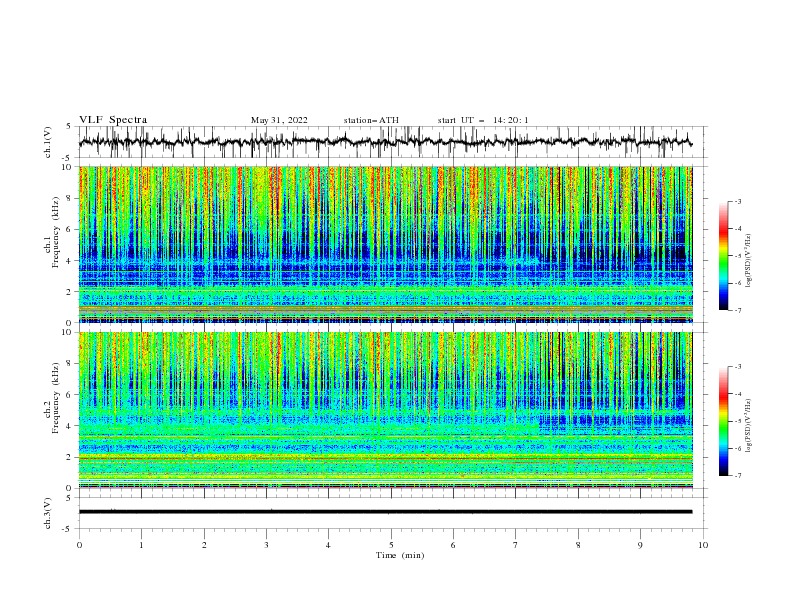Click the ch.2 spectrogram color scale bar
Viewport: 792px width, 612px height.
(x=723, y=421)
